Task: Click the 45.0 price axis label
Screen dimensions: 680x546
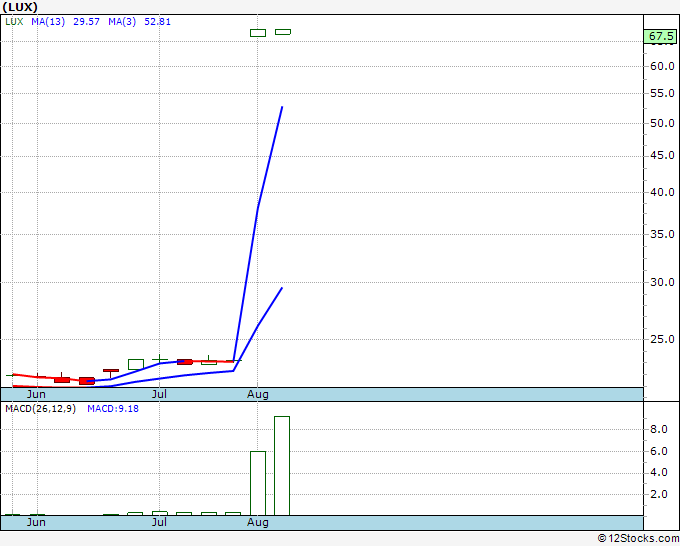Action: pyautogui.click(x=662, y=155)
